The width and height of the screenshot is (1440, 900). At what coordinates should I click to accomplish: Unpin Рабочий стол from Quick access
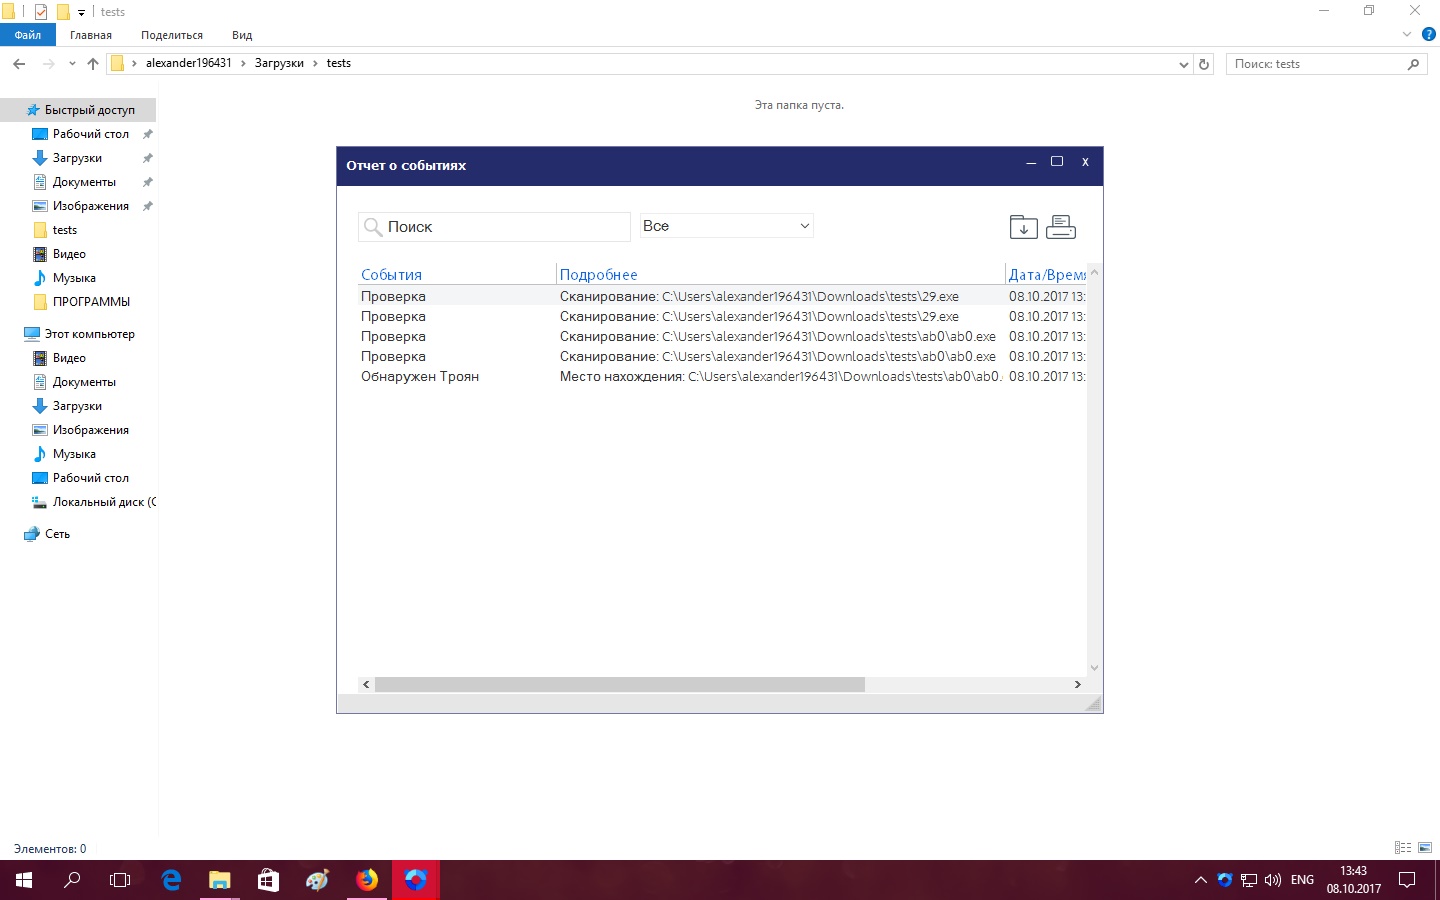(x=148, y=134)
